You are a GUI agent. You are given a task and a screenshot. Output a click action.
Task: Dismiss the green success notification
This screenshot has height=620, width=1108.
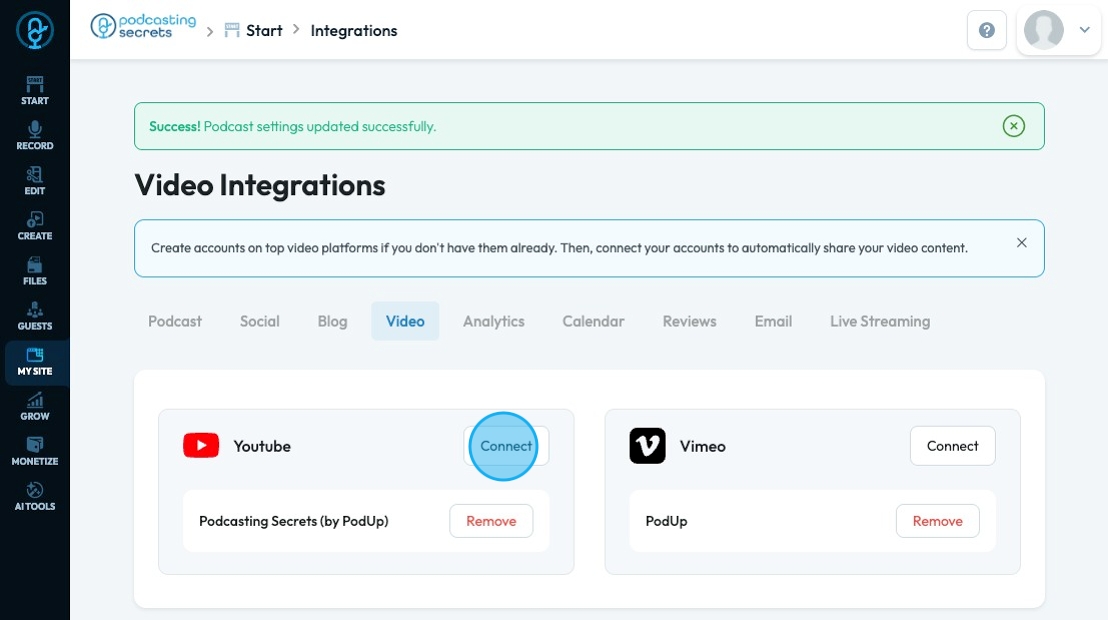click(x=1014, y=126)
